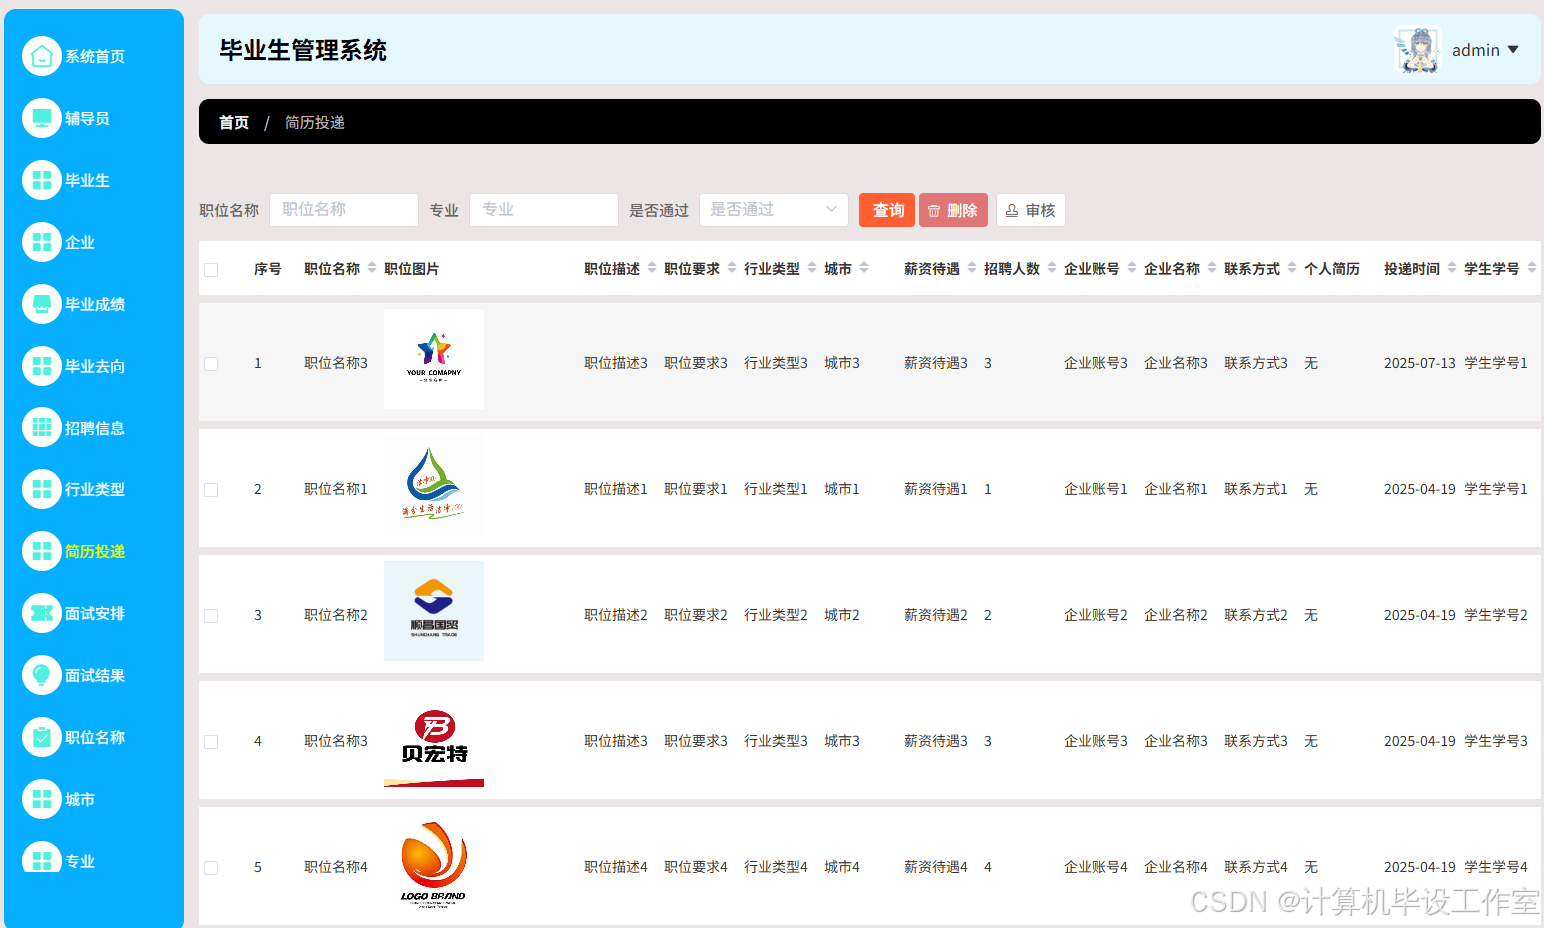Click the 学生学号4 cell

pyautogui.click(x=1496, y=867)
